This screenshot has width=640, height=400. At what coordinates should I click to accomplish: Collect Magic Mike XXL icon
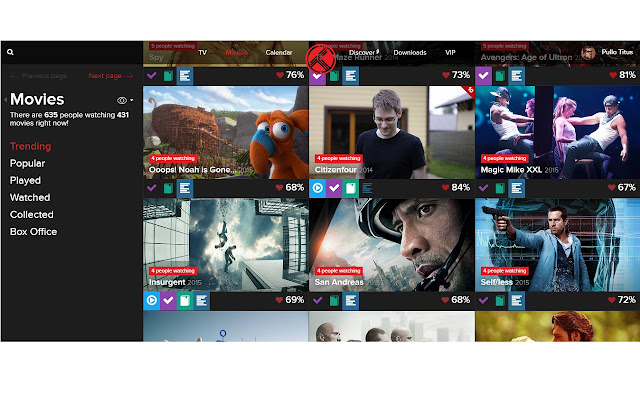click(x=500, y=188)
